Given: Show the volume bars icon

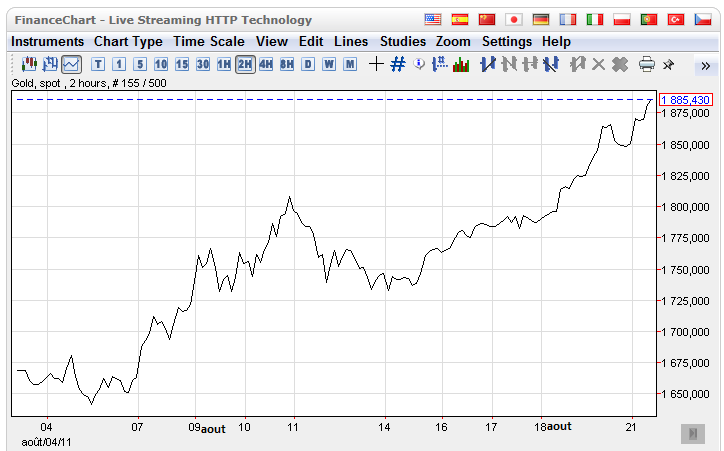Looking at the screenshot, I should pyautogui.click(x=461, y=64).
